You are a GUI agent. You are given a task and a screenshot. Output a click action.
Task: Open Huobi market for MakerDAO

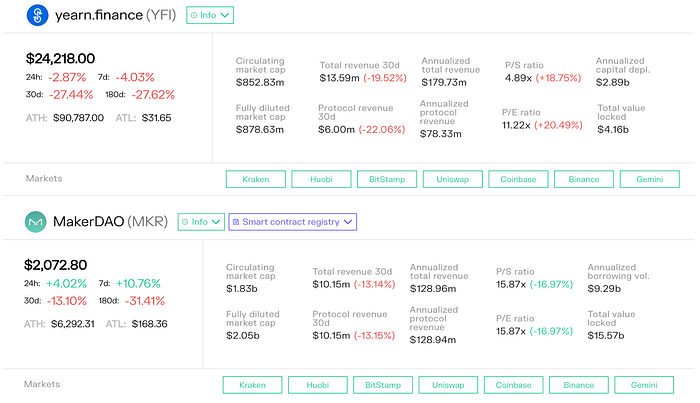click(318, 385)
